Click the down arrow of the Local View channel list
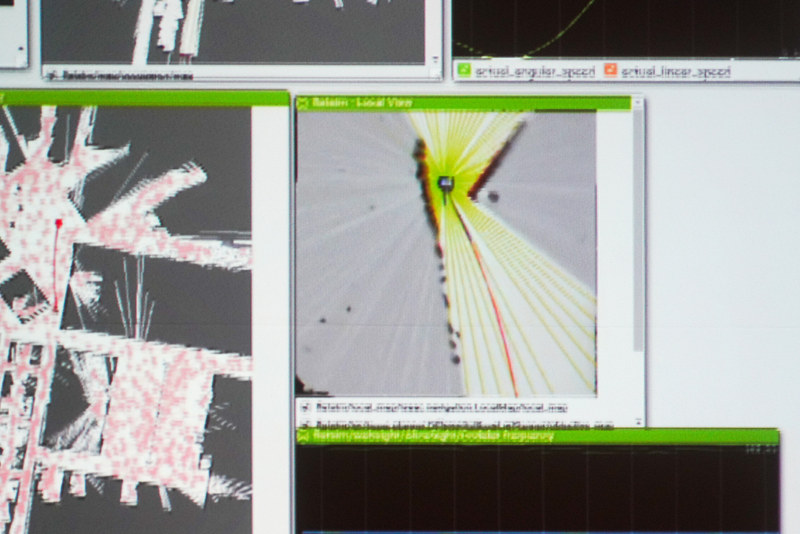 pos(638,422)
